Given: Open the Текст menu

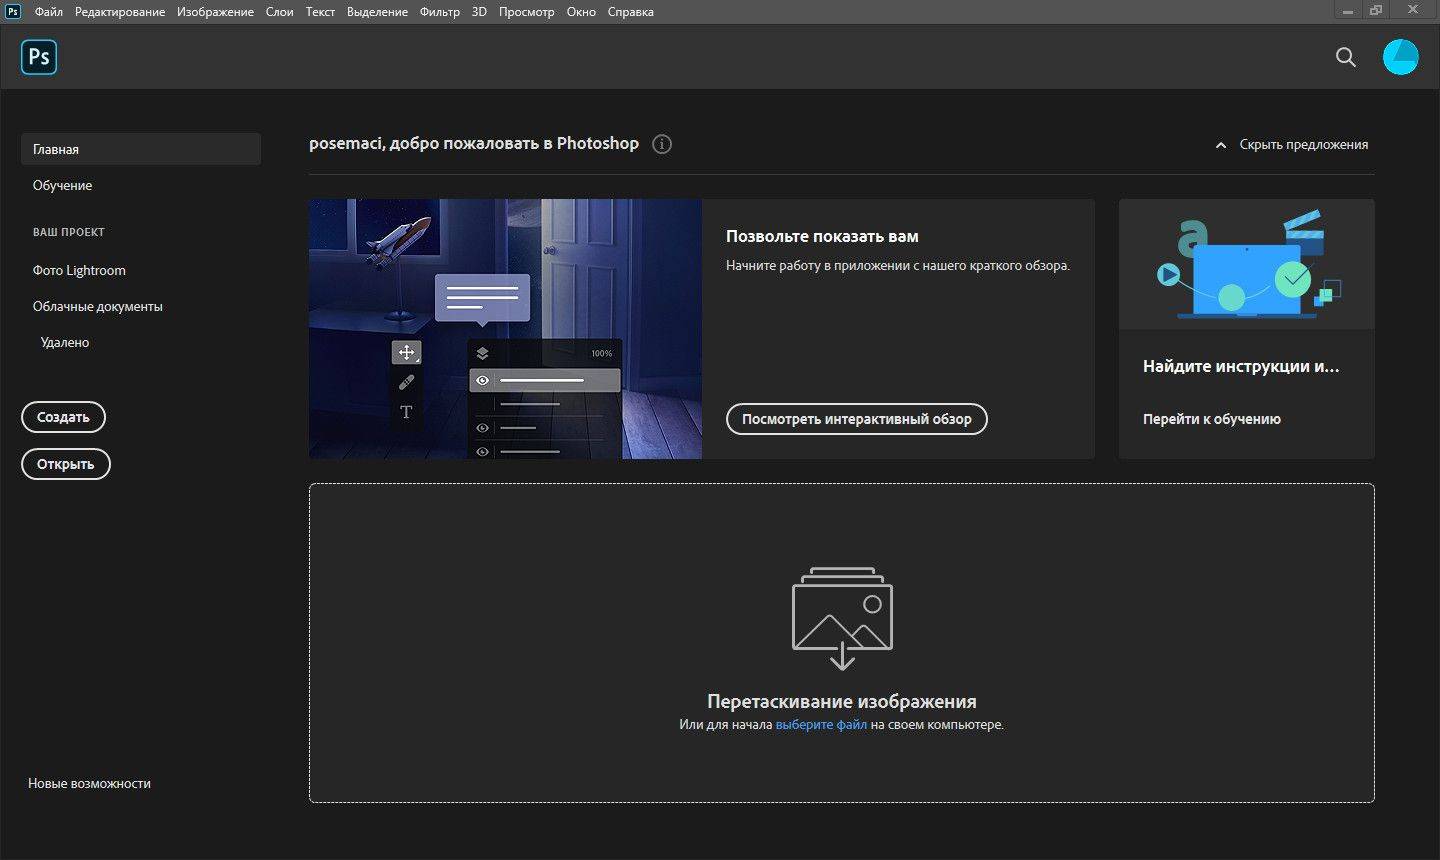Looking at the screenshot, I should coord(320,12).
